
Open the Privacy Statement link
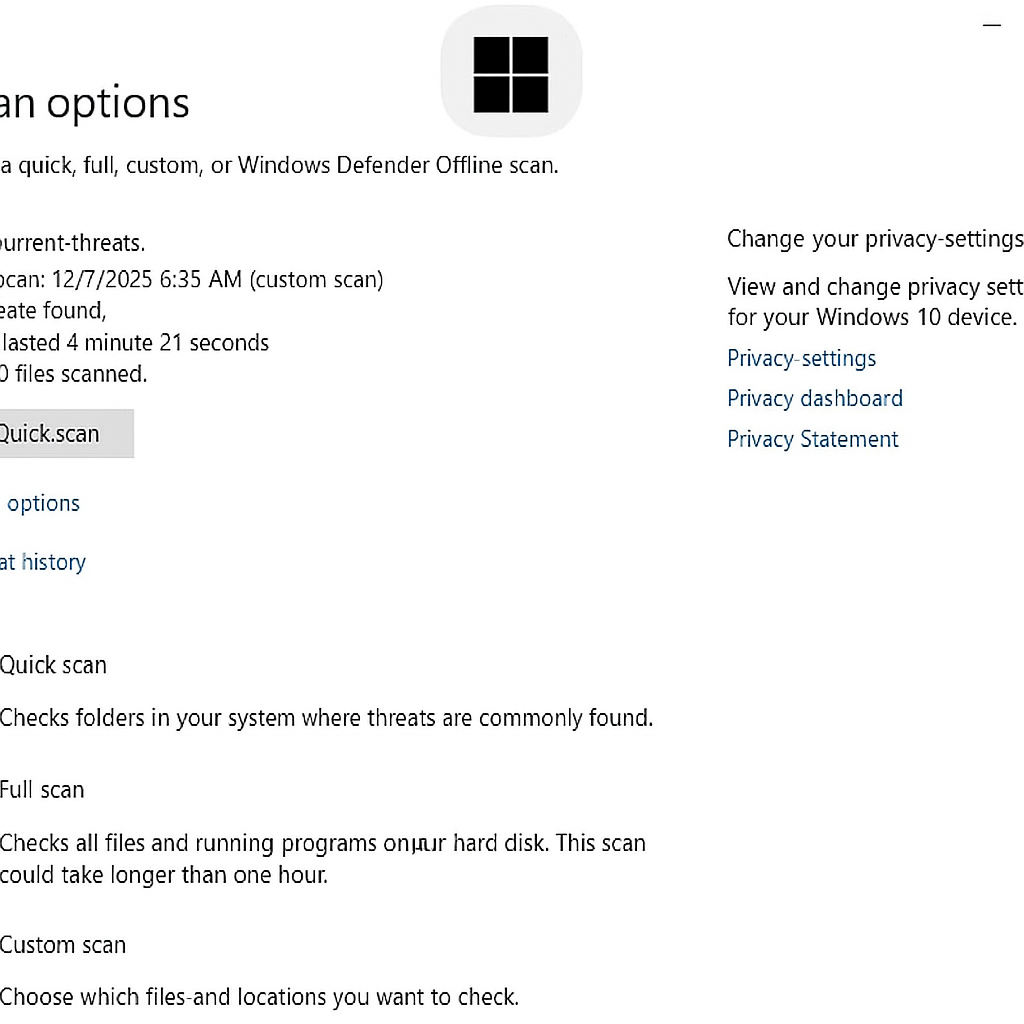click(813, 439)
